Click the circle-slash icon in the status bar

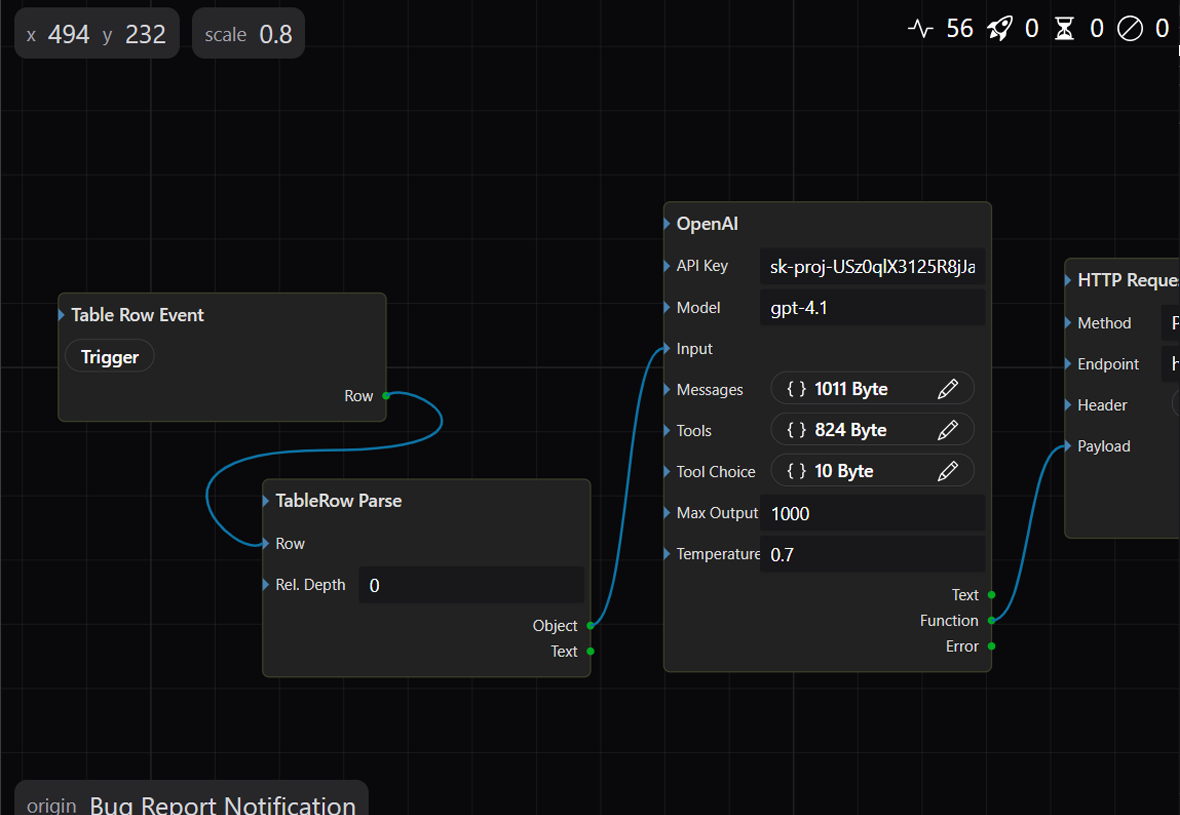point(1130,29)
